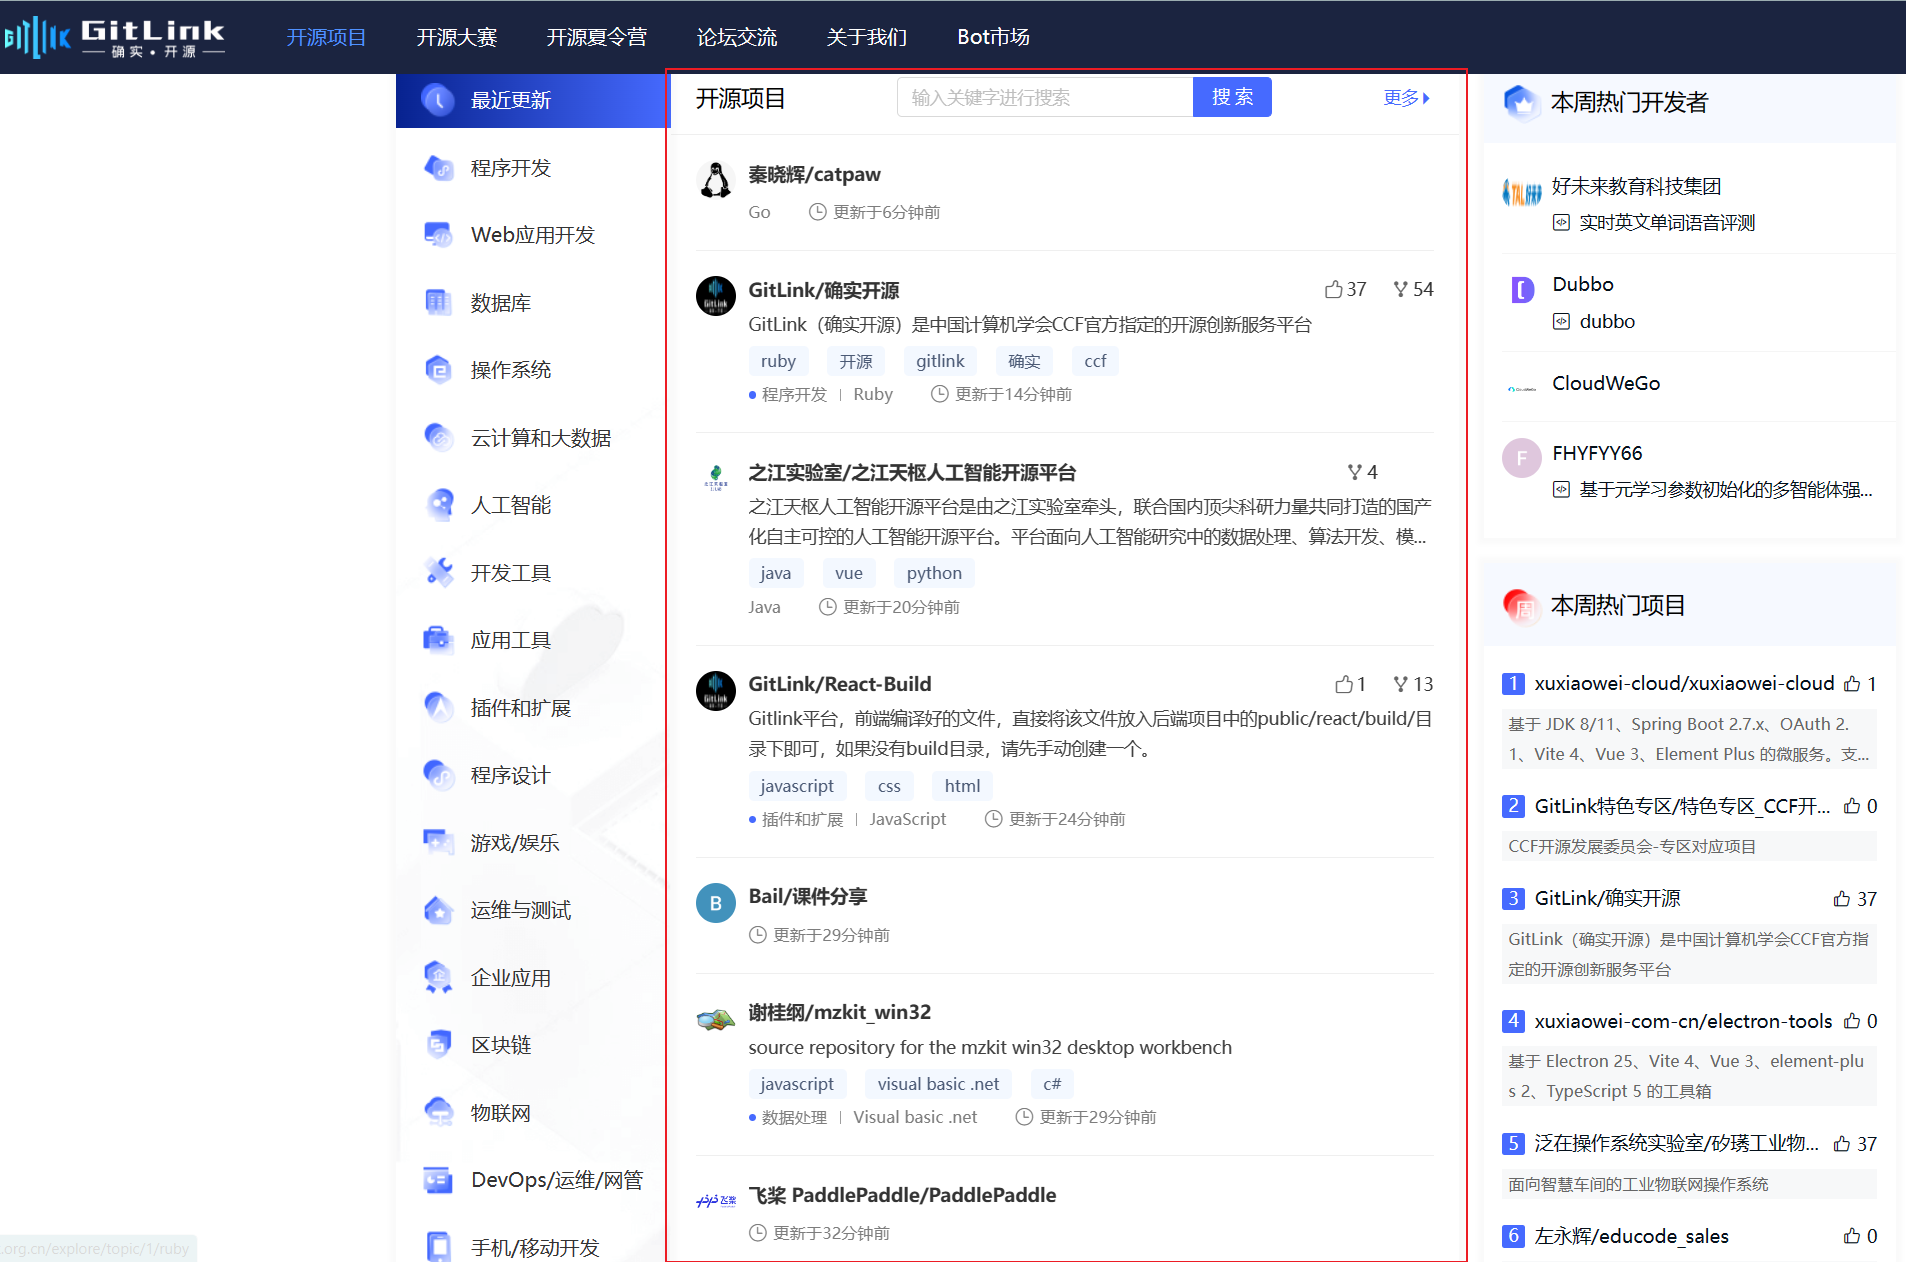Open the 最近更新 clock icon
The width and height of the screenshot is (1906, 1262).
click(x=438, y=100)
